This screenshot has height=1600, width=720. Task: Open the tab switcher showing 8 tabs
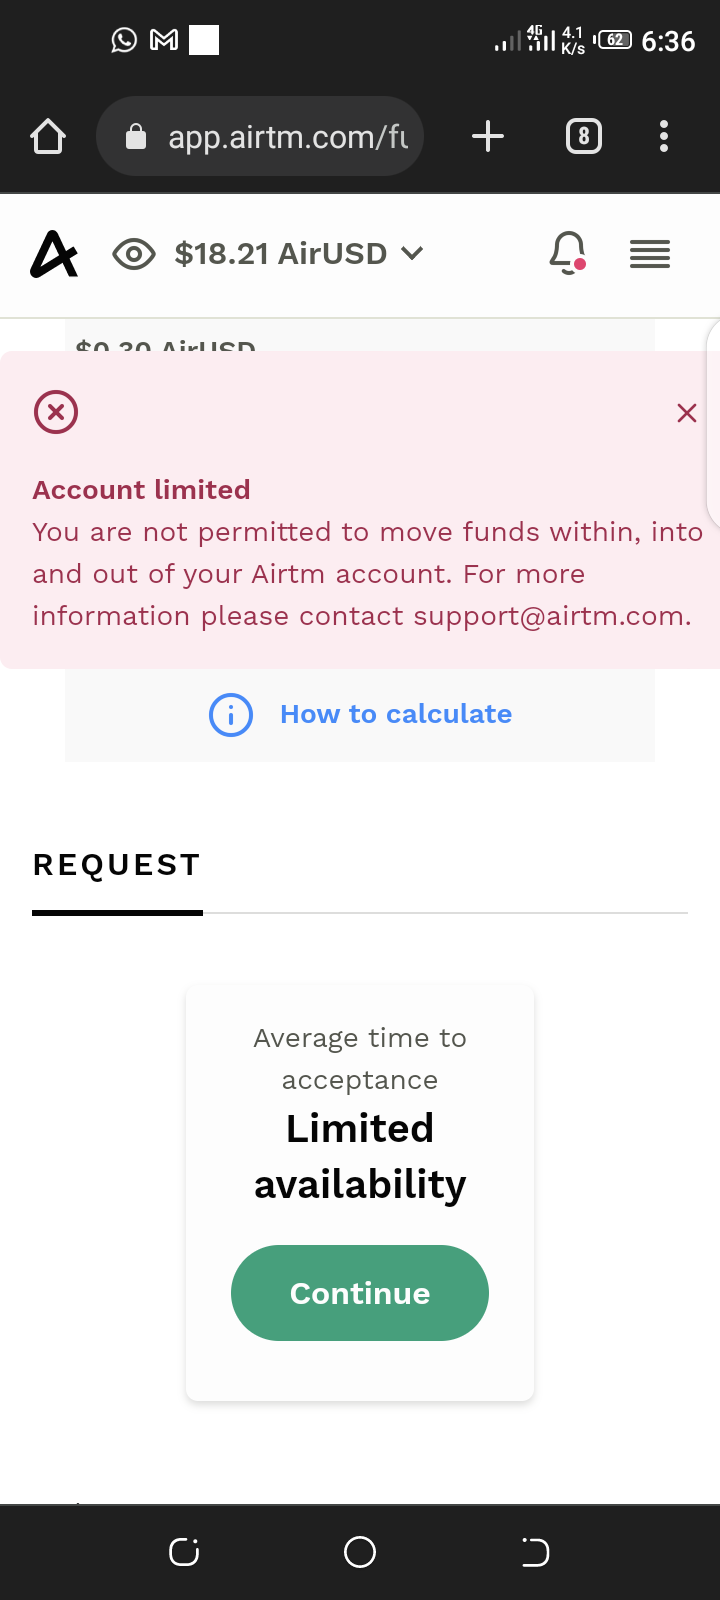click(x=584, y=136)
